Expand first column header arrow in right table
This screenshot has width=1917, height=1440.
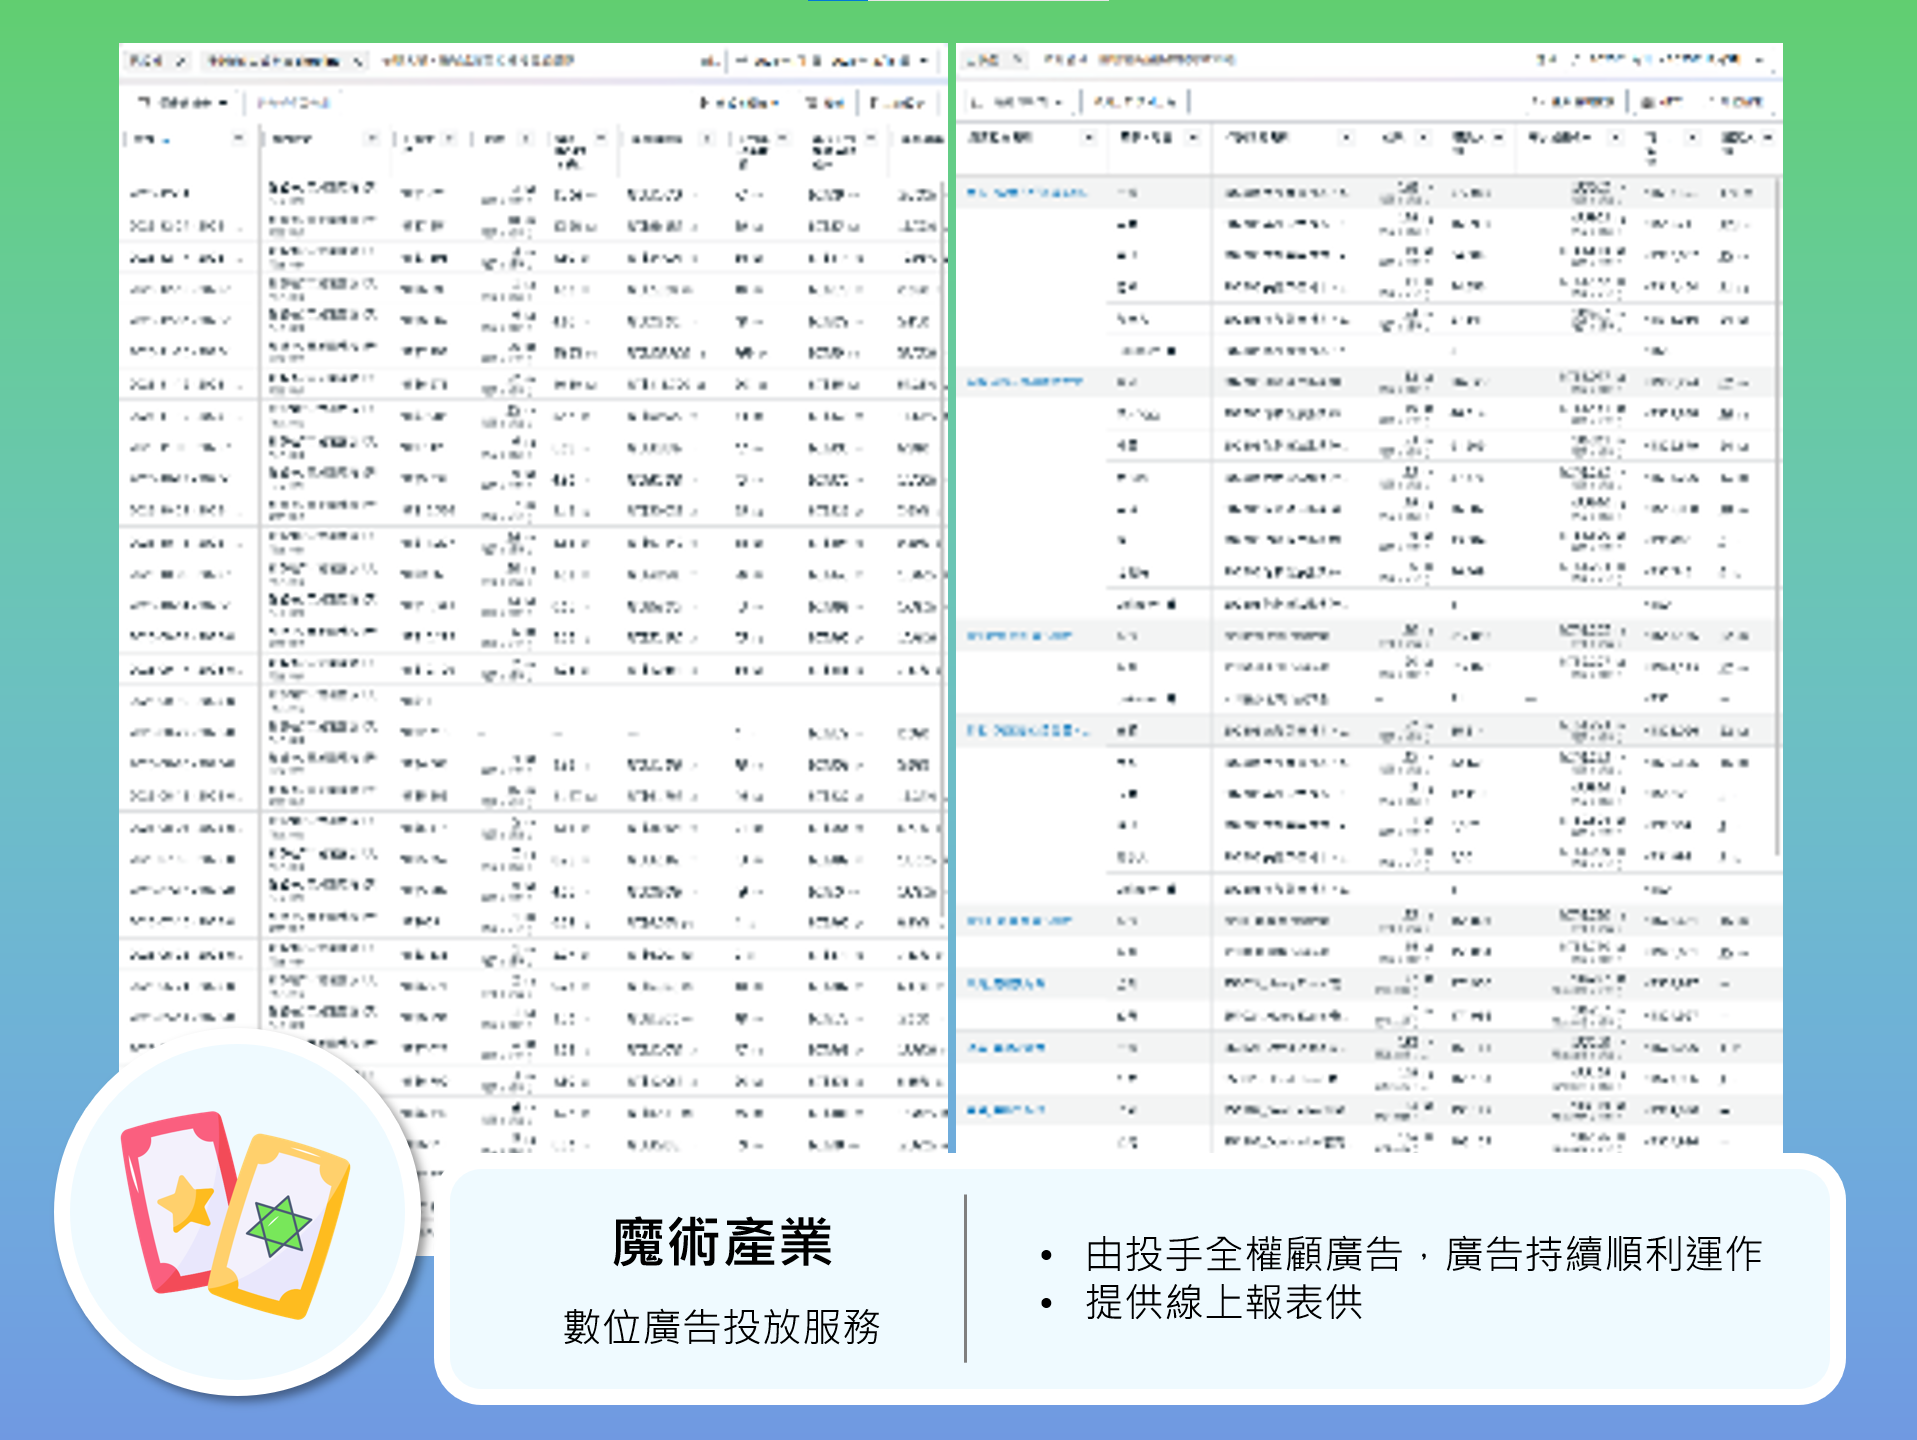pyautogui.click(x=1089, y=137)
